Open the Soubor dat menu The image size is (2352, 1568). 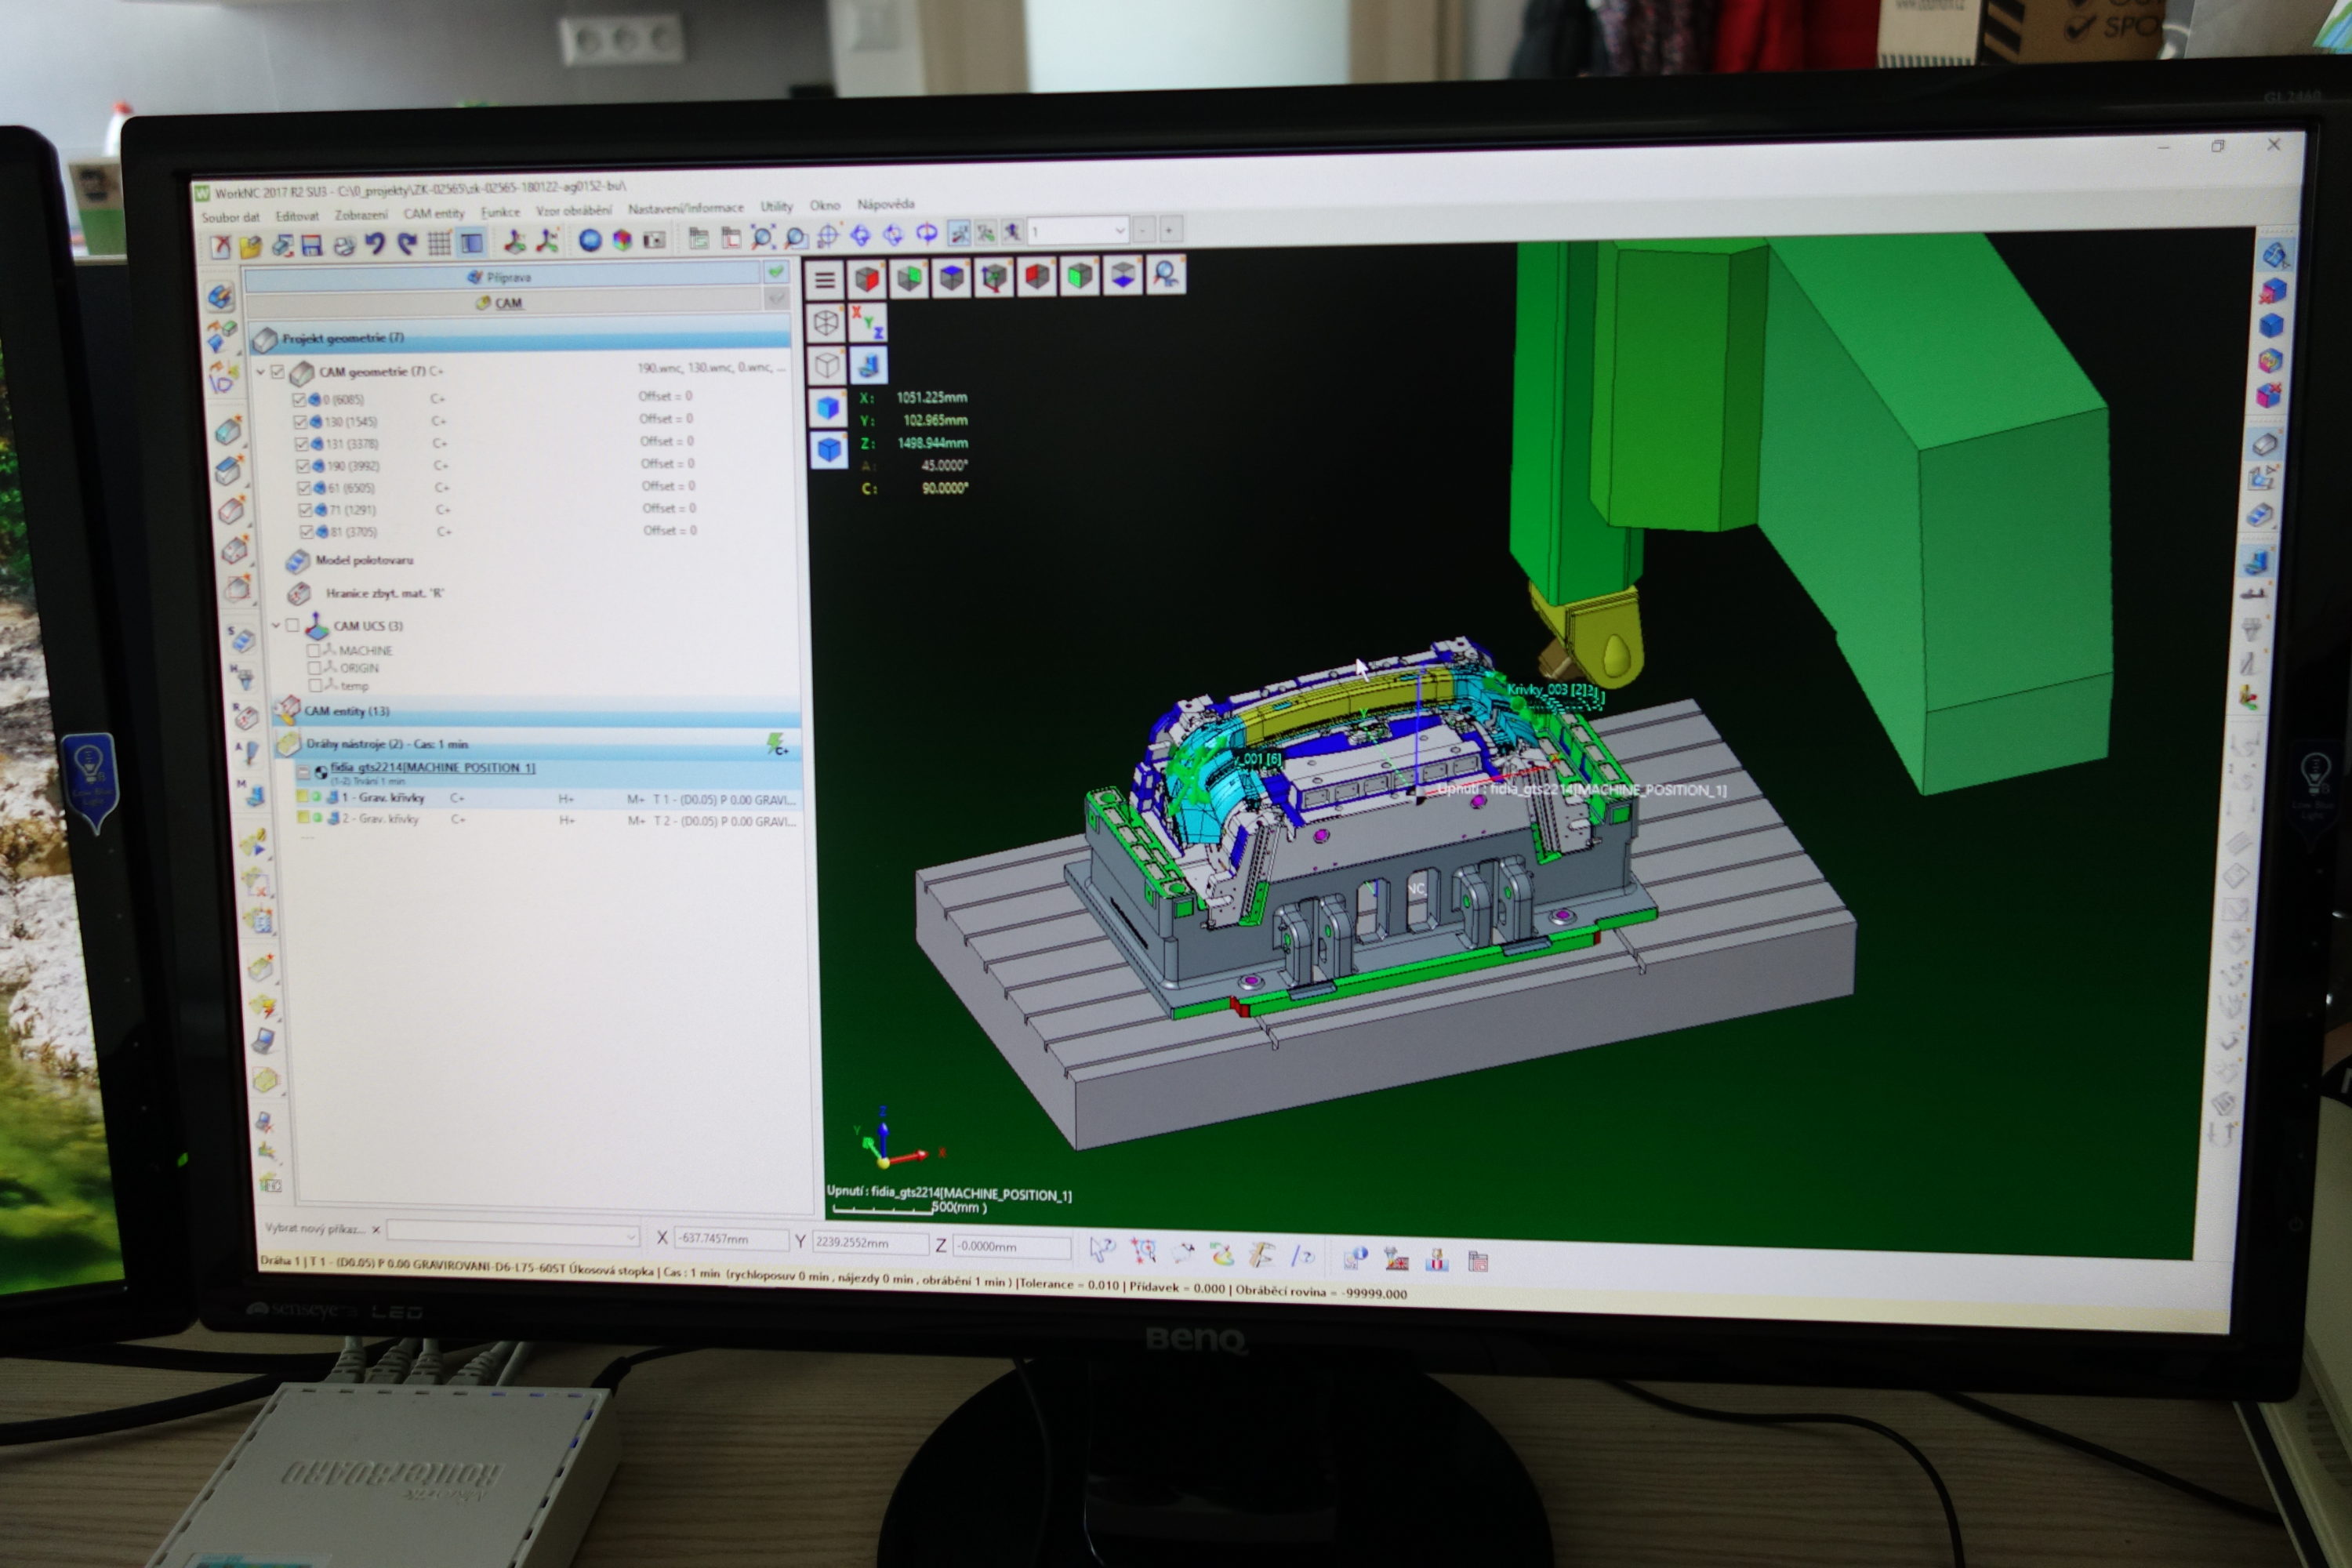(x=230, y=217)
